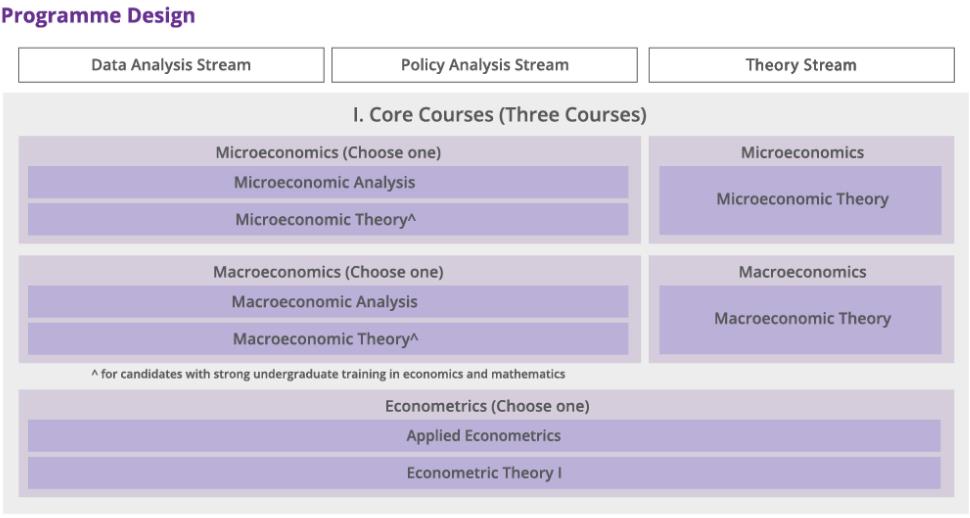Click the Programme Design heading

click(x=98, y=16)
